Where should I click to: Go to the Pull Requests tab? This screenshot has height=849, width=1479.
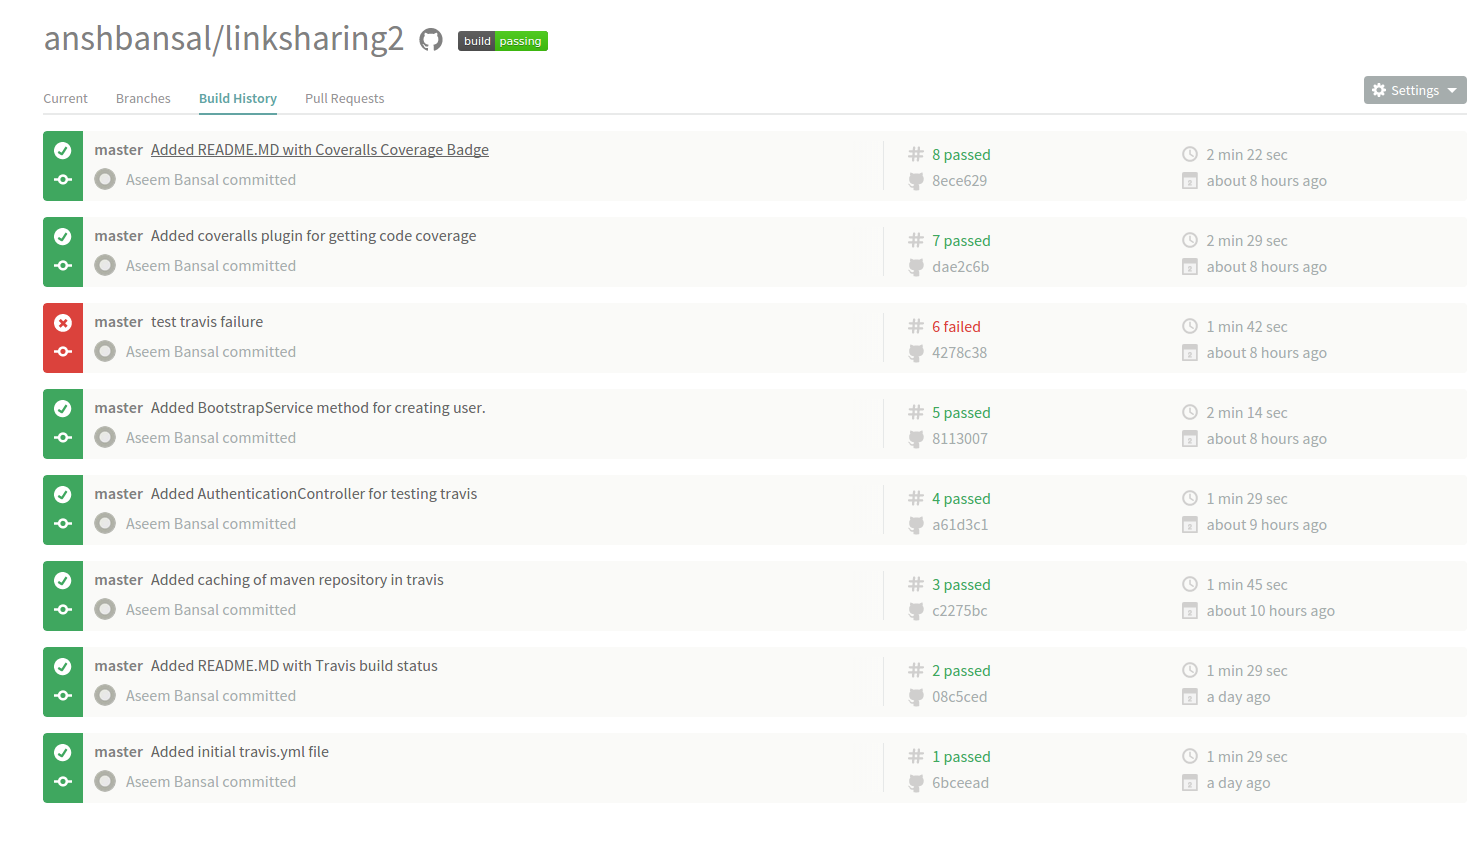(344, 98)
